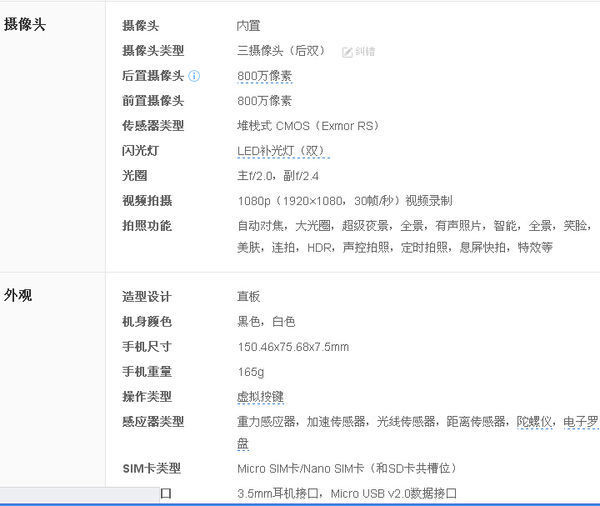Open the LED补光灯（双） link
This screenshot has height=506, width=600.
click(283, 151)
